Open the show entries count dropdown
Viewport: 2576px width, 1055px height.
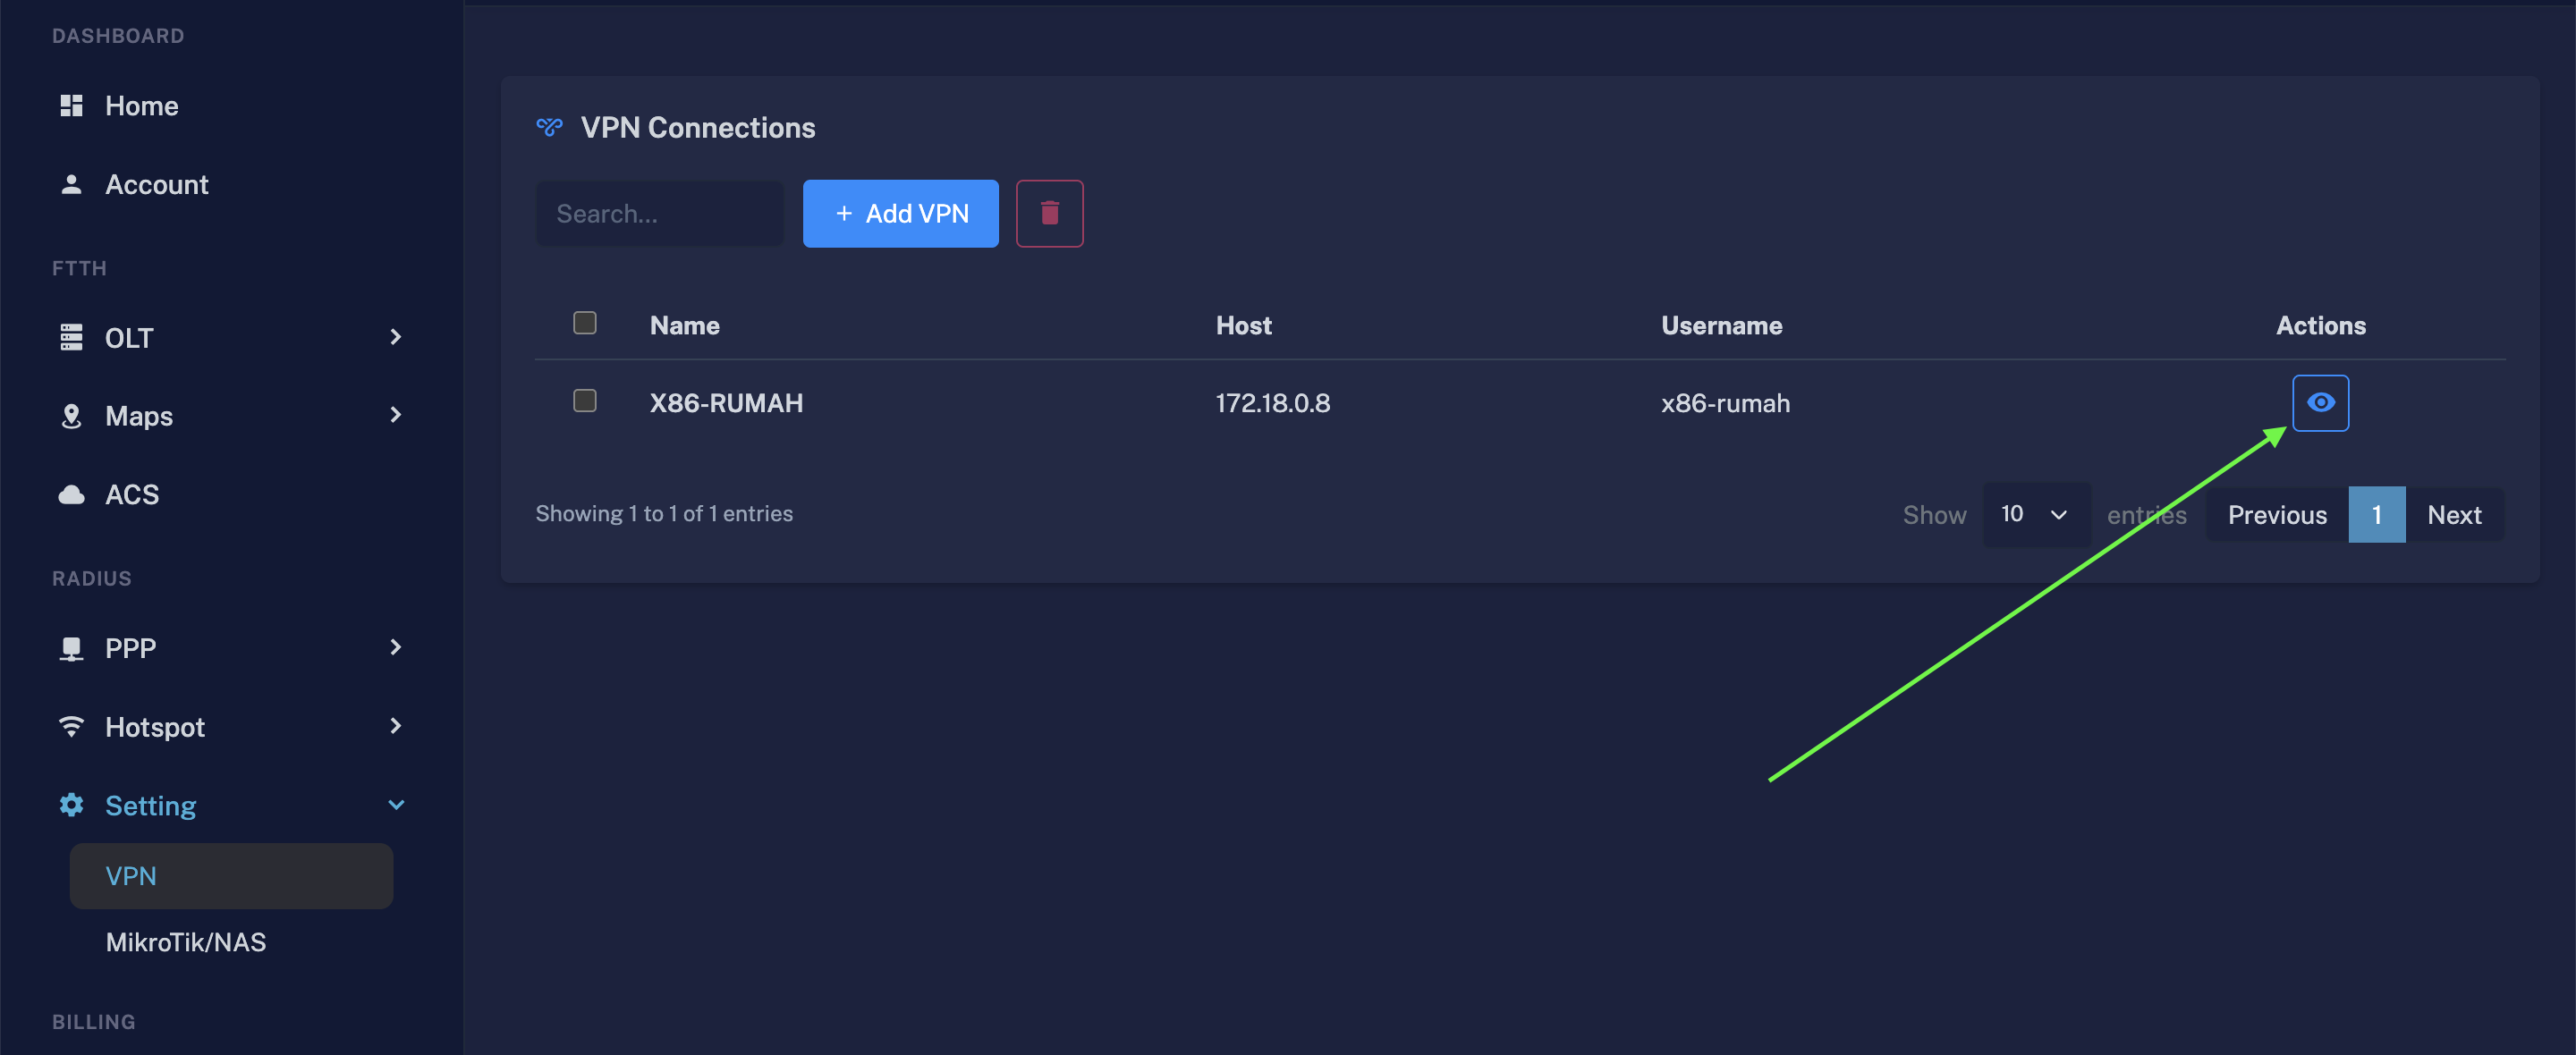[x=2036, y=514]
